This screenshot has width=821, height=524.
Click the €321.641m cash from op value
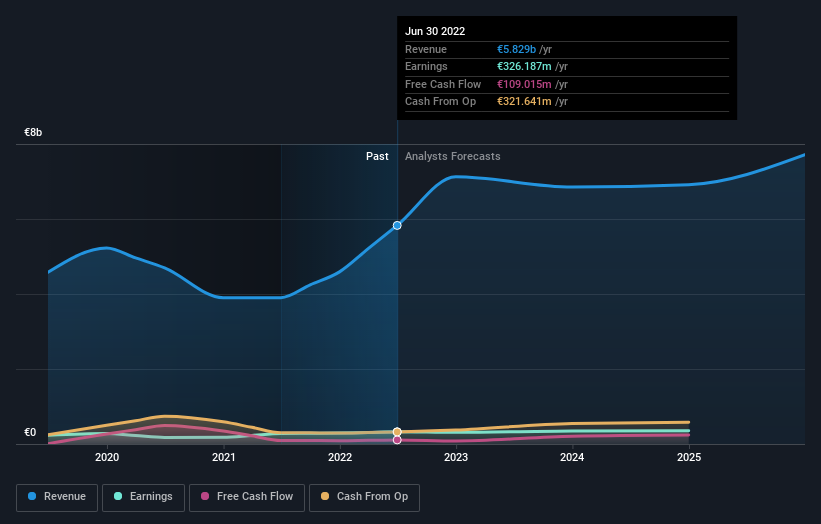[x=524, y=102]
